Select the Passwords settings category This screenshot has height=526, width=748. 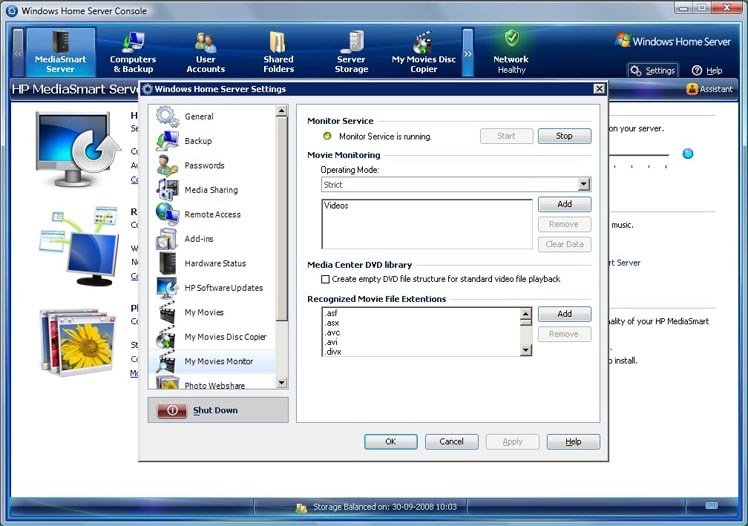coord(212,165)
